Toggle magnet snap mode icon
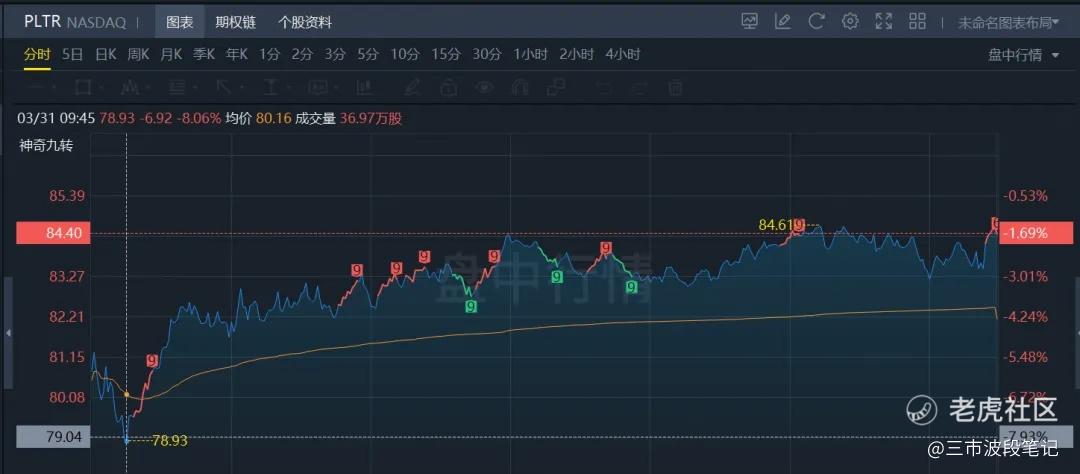 pyautogui.click(x=520, y=87)
